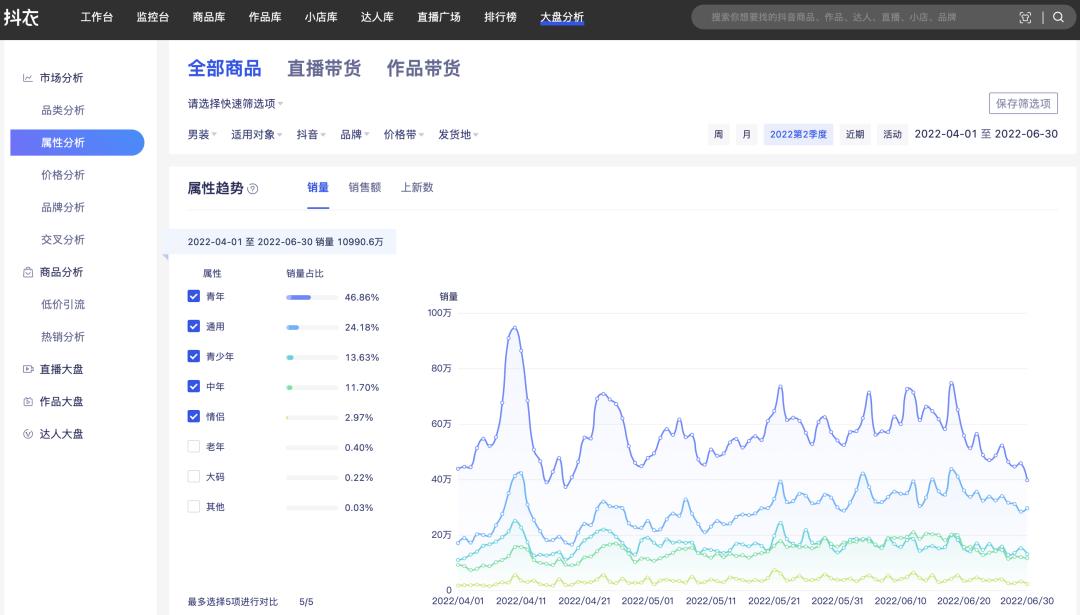Click help icon beside 属性趋势
Viewport: 1080px width, 615px height.
tap(253, 189)
